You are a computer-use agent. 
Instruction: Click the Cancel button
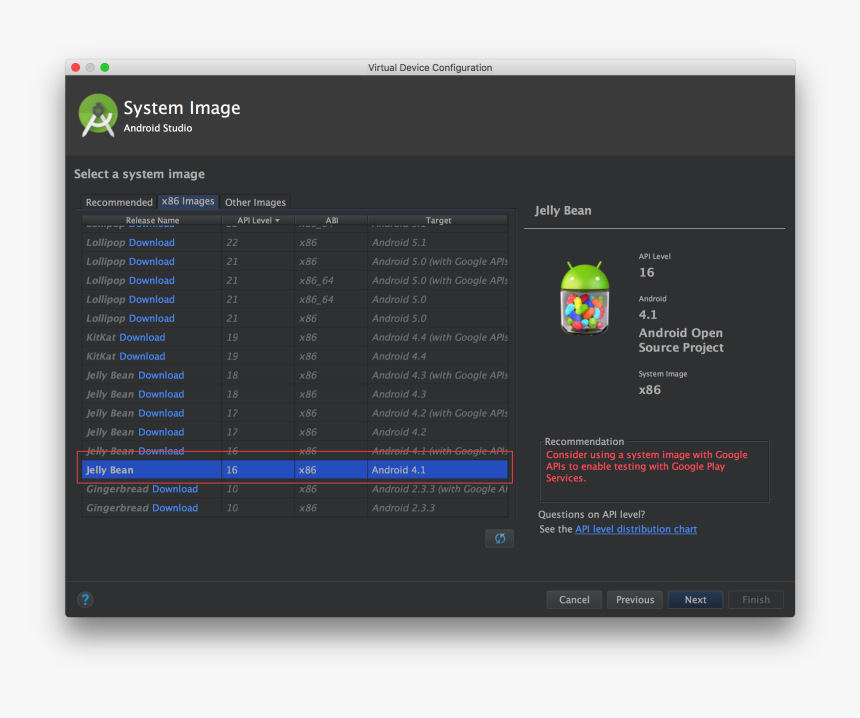tap(573, 599)
